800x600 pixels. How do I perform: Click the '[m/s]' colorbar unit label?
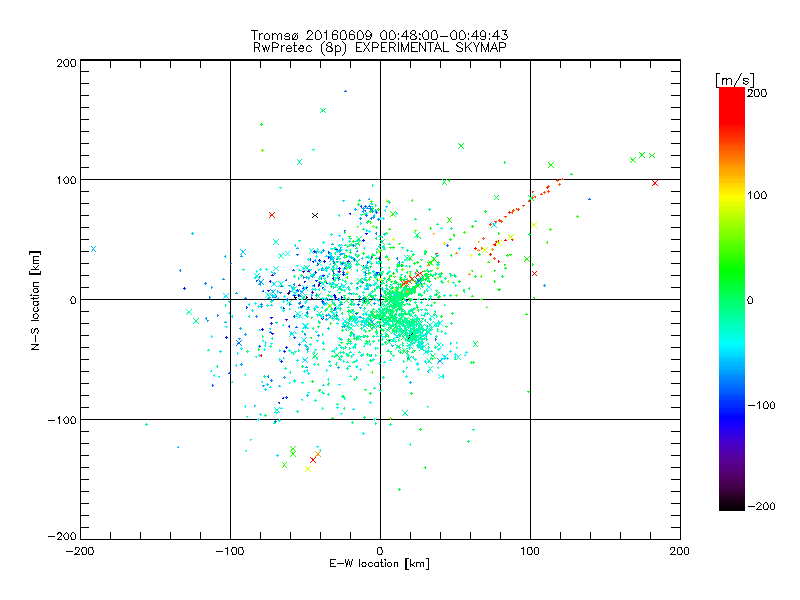[735, 80]
